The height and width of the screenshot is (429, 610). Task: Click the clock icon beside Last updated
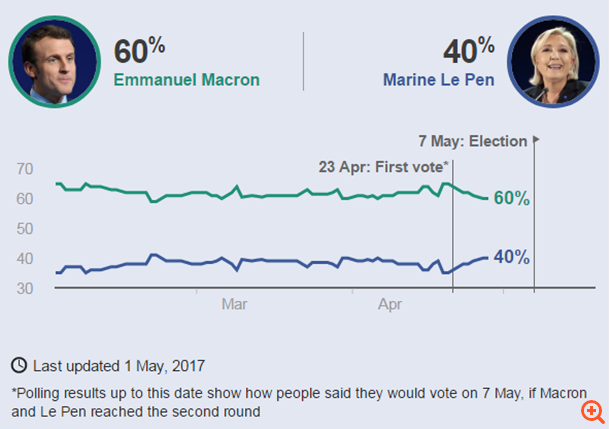19,365
